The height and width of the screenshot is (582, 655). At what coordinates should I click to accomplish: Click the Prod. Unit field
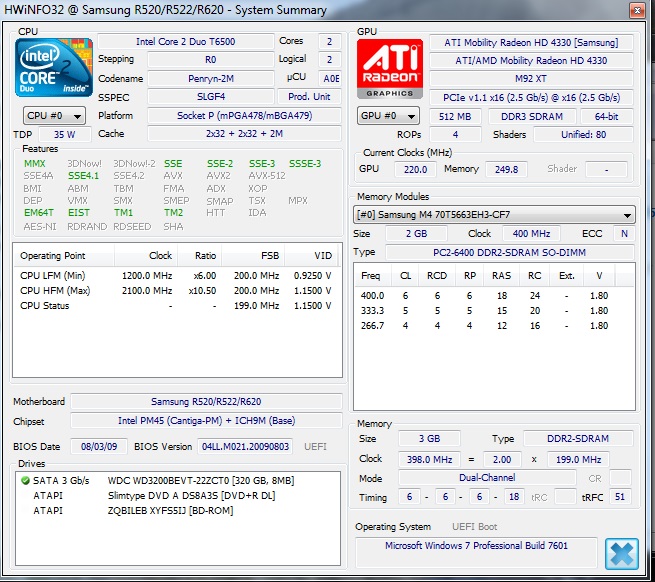[x=309, y=97]
